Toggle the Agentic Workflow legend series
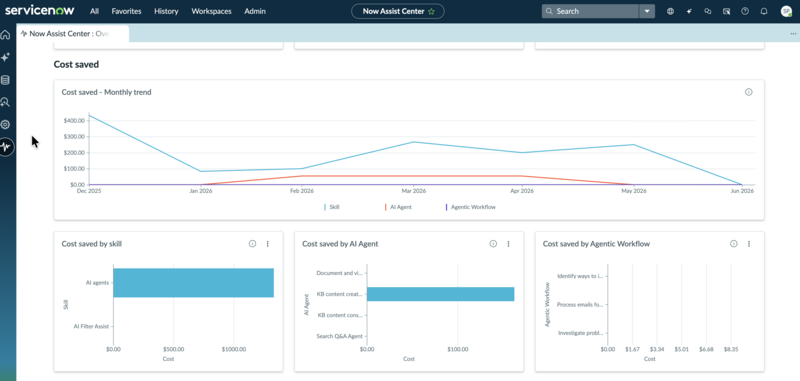The image size is (800, 381). (x=470, y=207)
